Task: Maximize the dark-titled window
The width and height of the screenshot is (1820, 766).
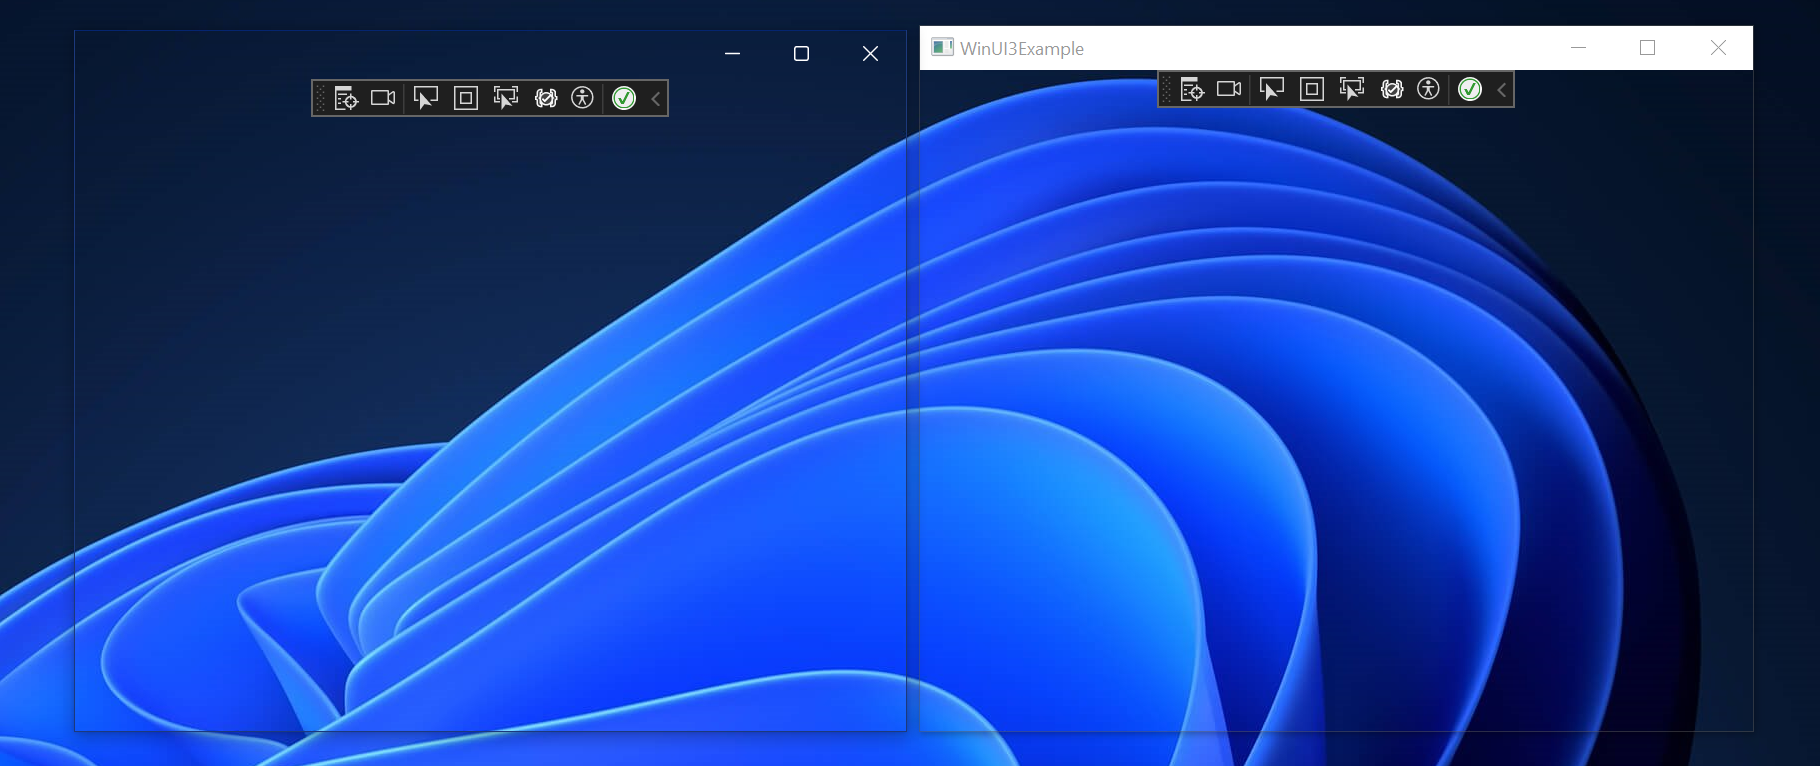Action: [x=801, y=53]
